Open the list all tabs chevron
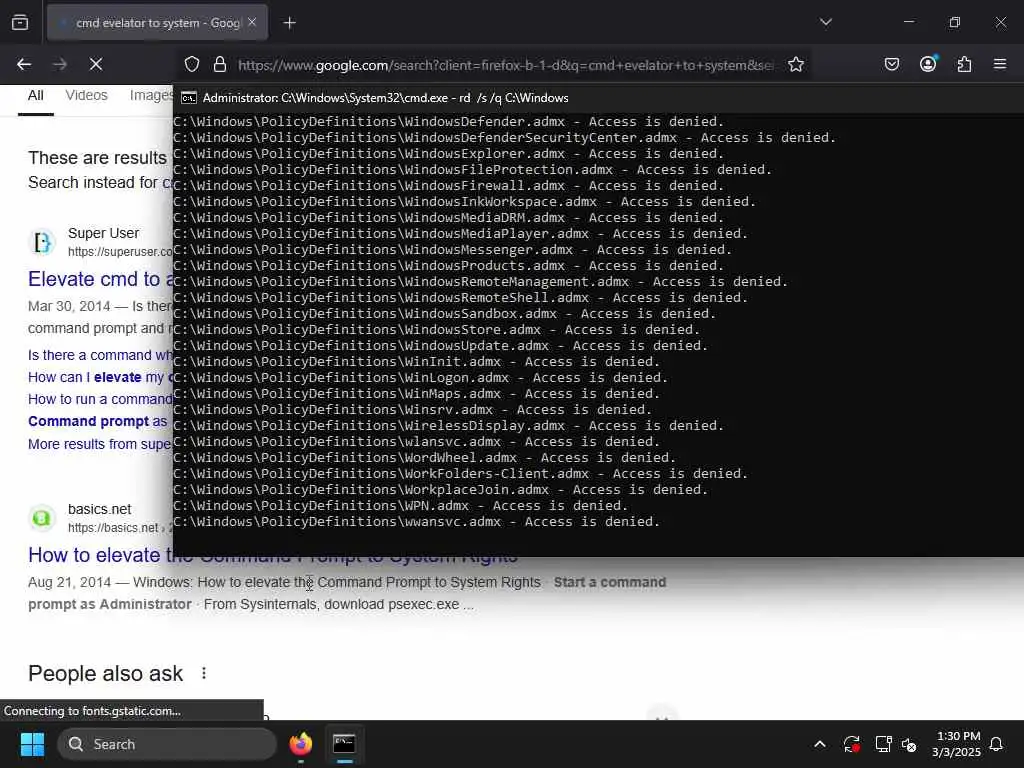The height and width of the screenshot is (768, 1024). pos(825,22)
